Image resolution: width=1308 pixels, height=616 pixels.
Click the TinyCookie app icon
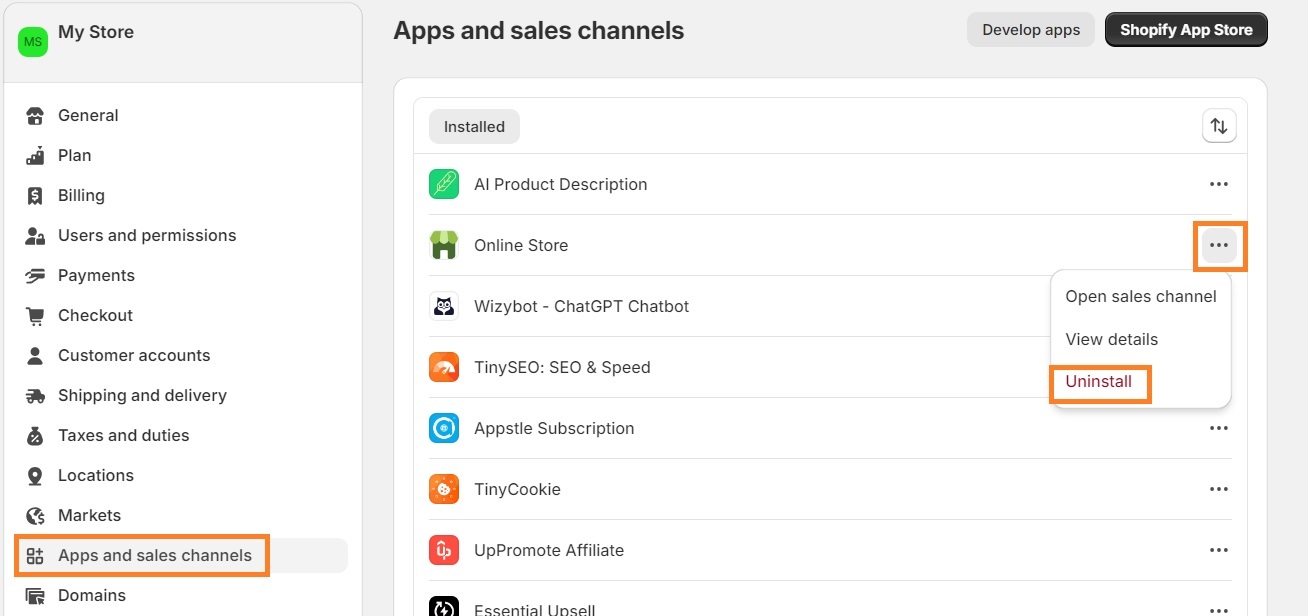443,489
